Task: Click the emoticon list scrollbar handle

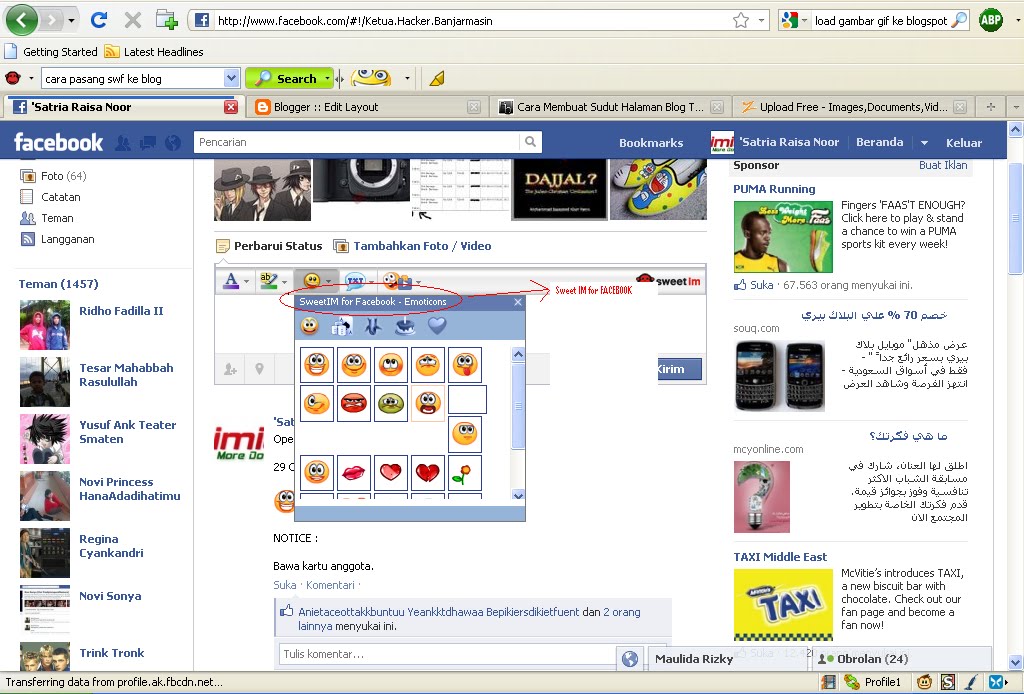Action: coord(518,406)
